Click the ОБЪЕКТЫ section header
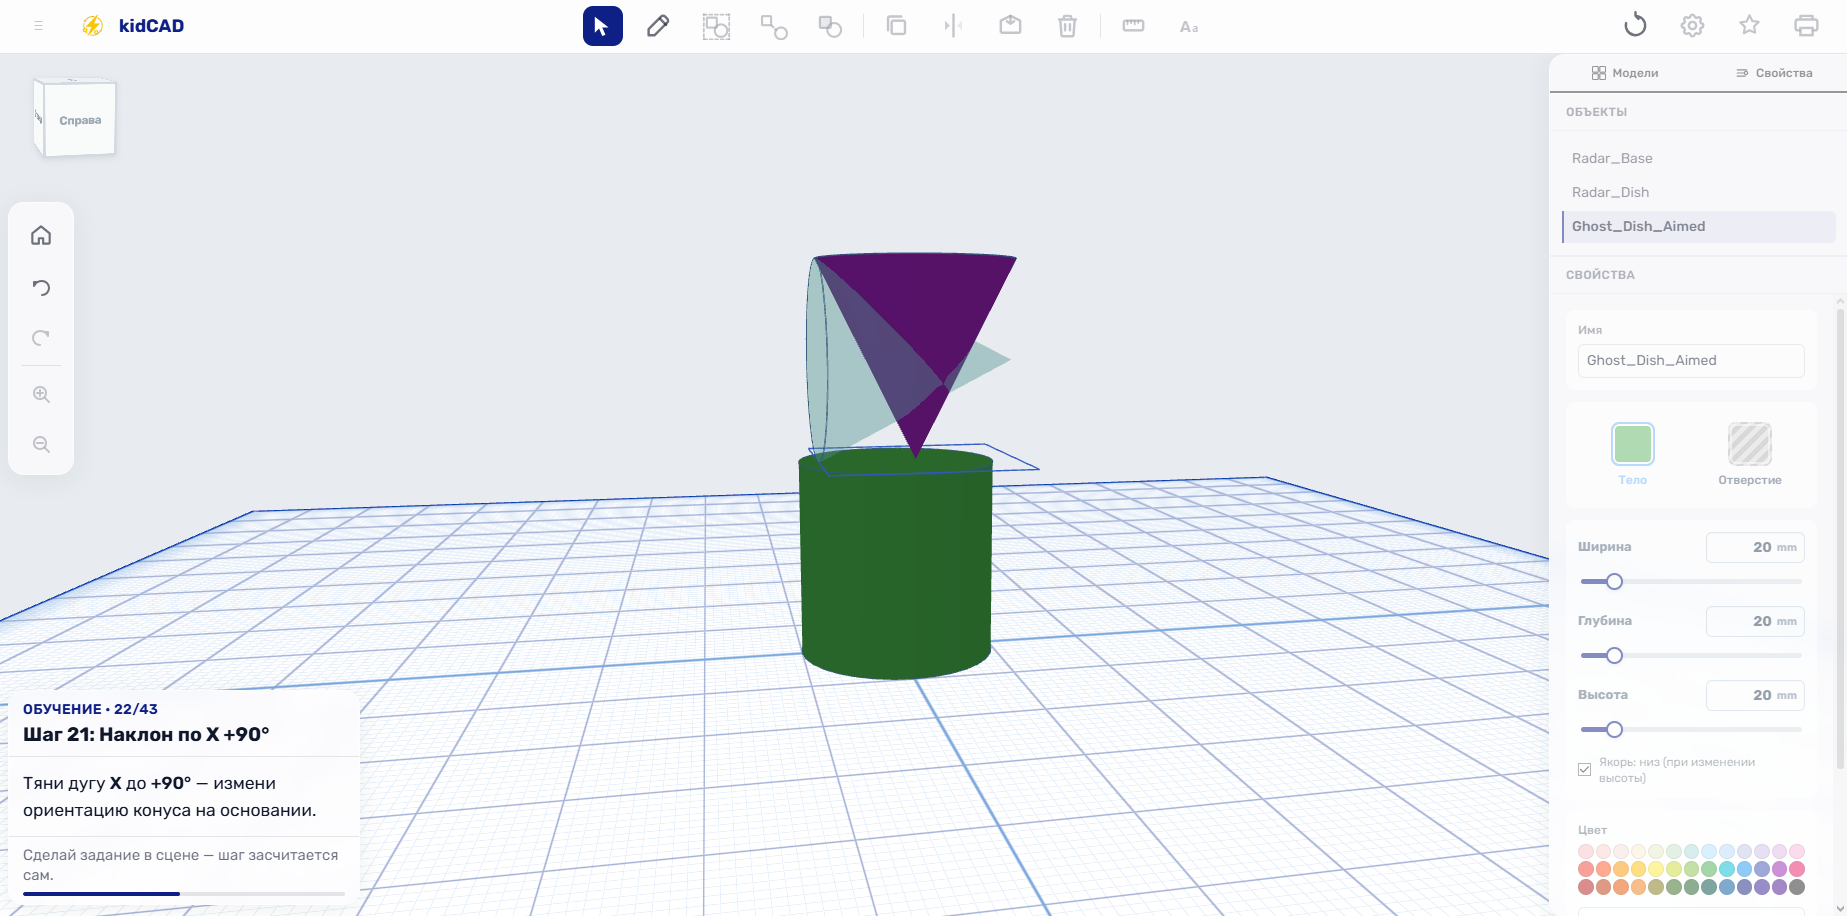This screenshot has width=1847, height=916. click(x=1596, y=112)
